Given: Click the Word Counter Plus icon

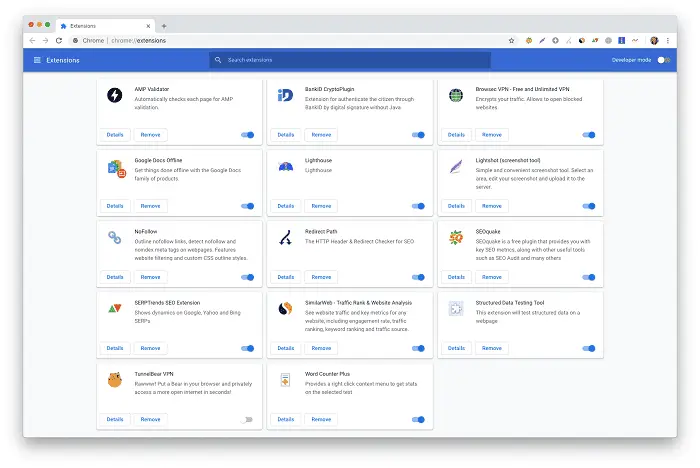Looking at the screenshot, I should pos(285,380).
